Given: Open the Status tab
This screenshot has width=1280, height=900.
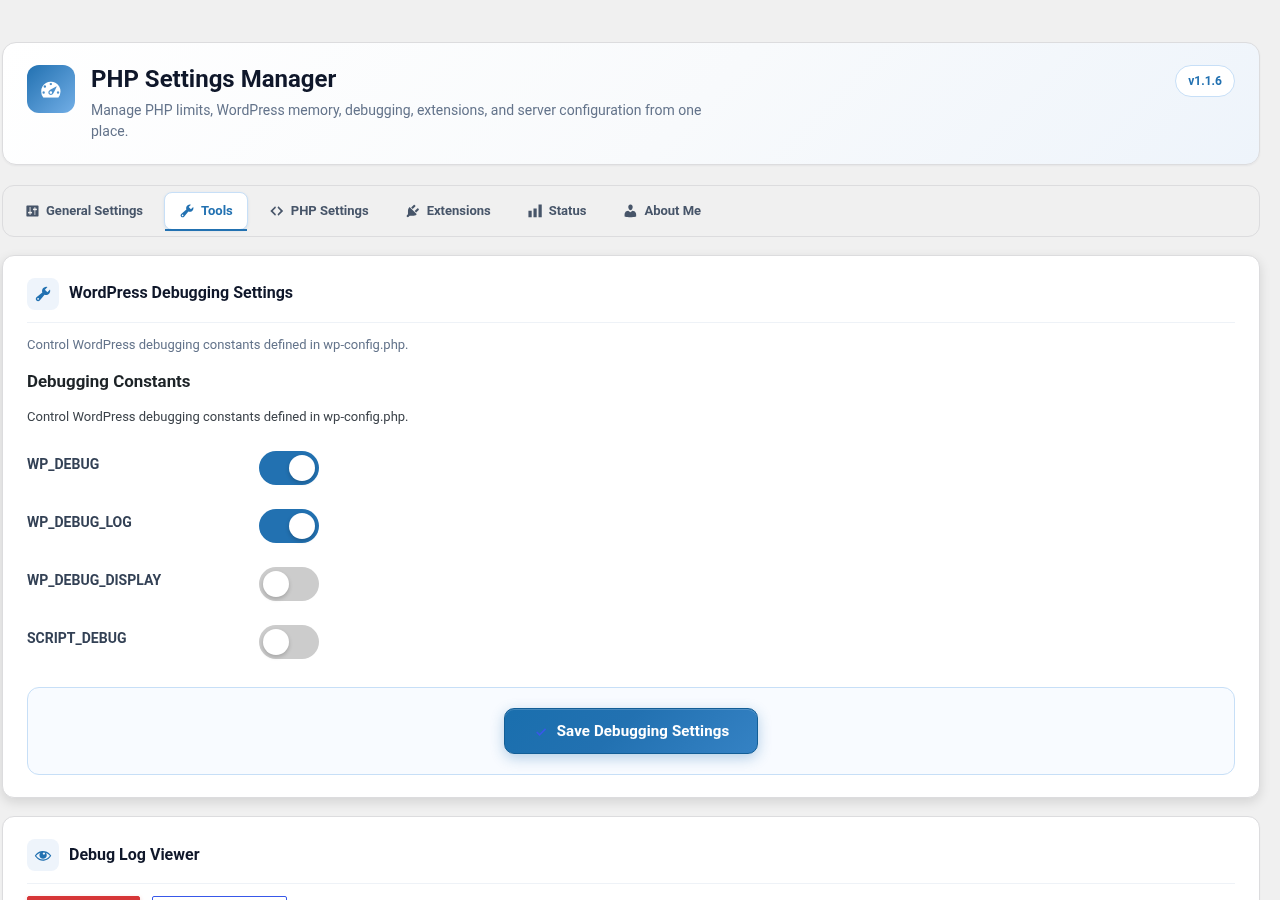Looking at the screenshot, I should [x=557, y=211].
